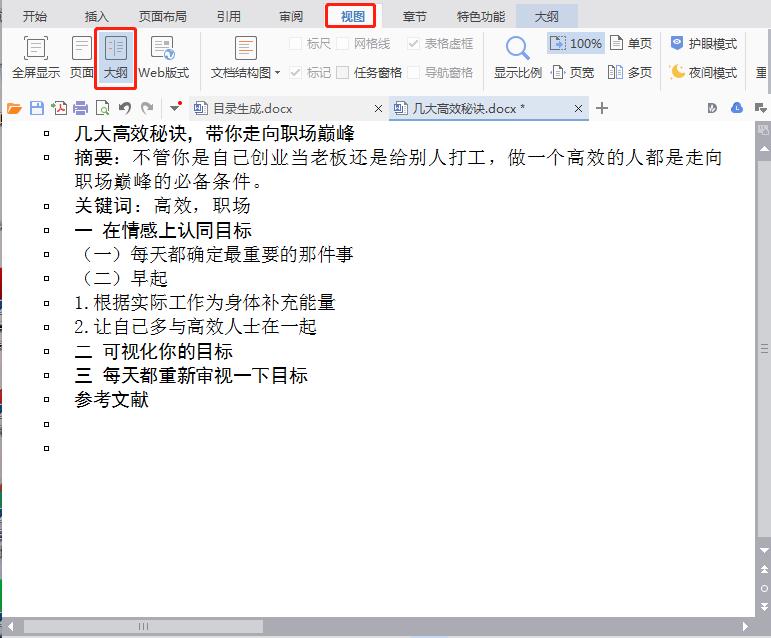The width and height of the screenshot is (771, 638).
Task: Click the outline bullet beside 一 在情感上认同目标
Action: click(46, 230)
